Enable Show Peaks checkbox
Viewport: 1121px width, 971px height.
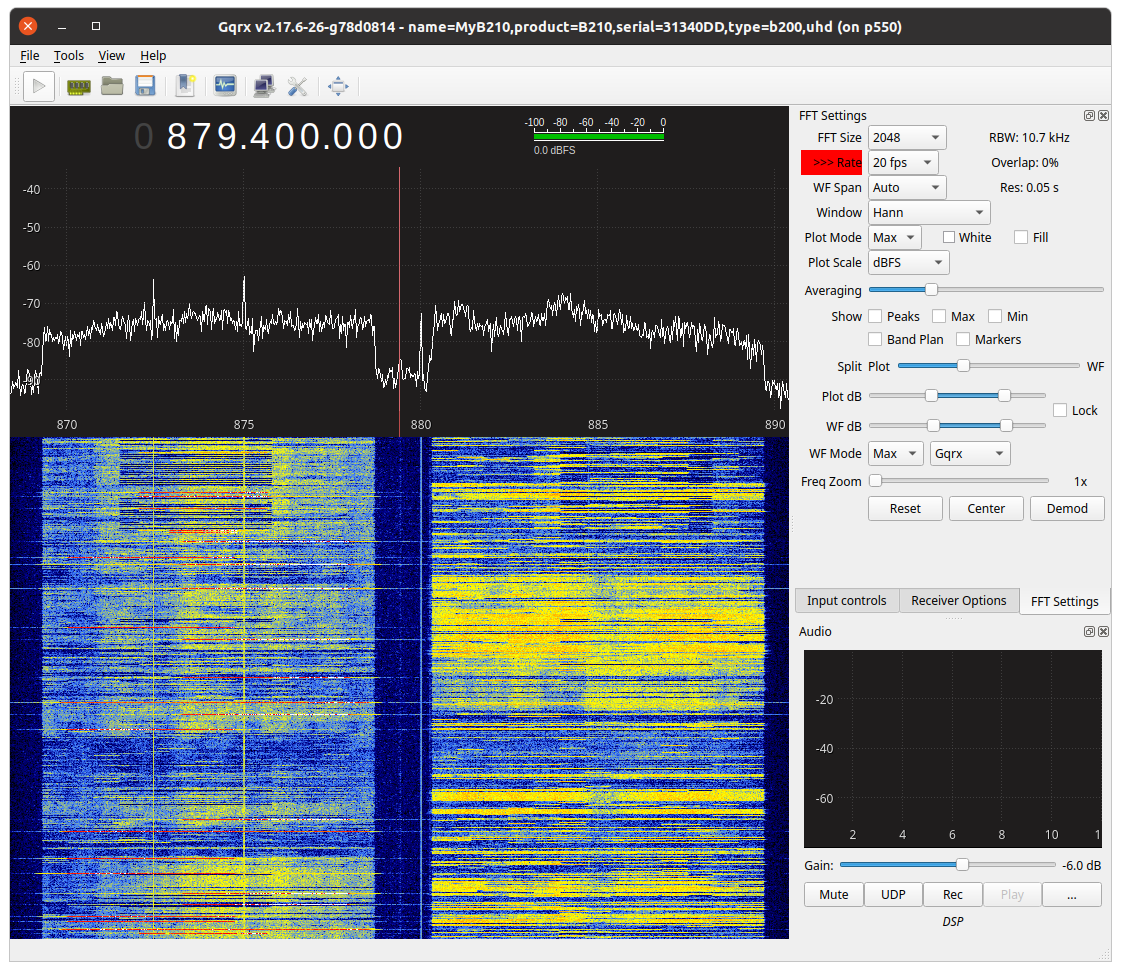(x=875, y=316)
